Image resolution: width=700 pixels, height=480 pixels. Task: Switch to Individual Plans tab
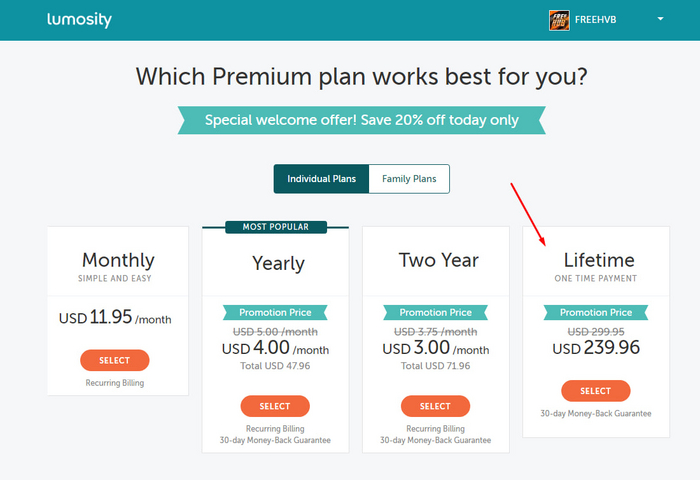(x=321, y=179)
